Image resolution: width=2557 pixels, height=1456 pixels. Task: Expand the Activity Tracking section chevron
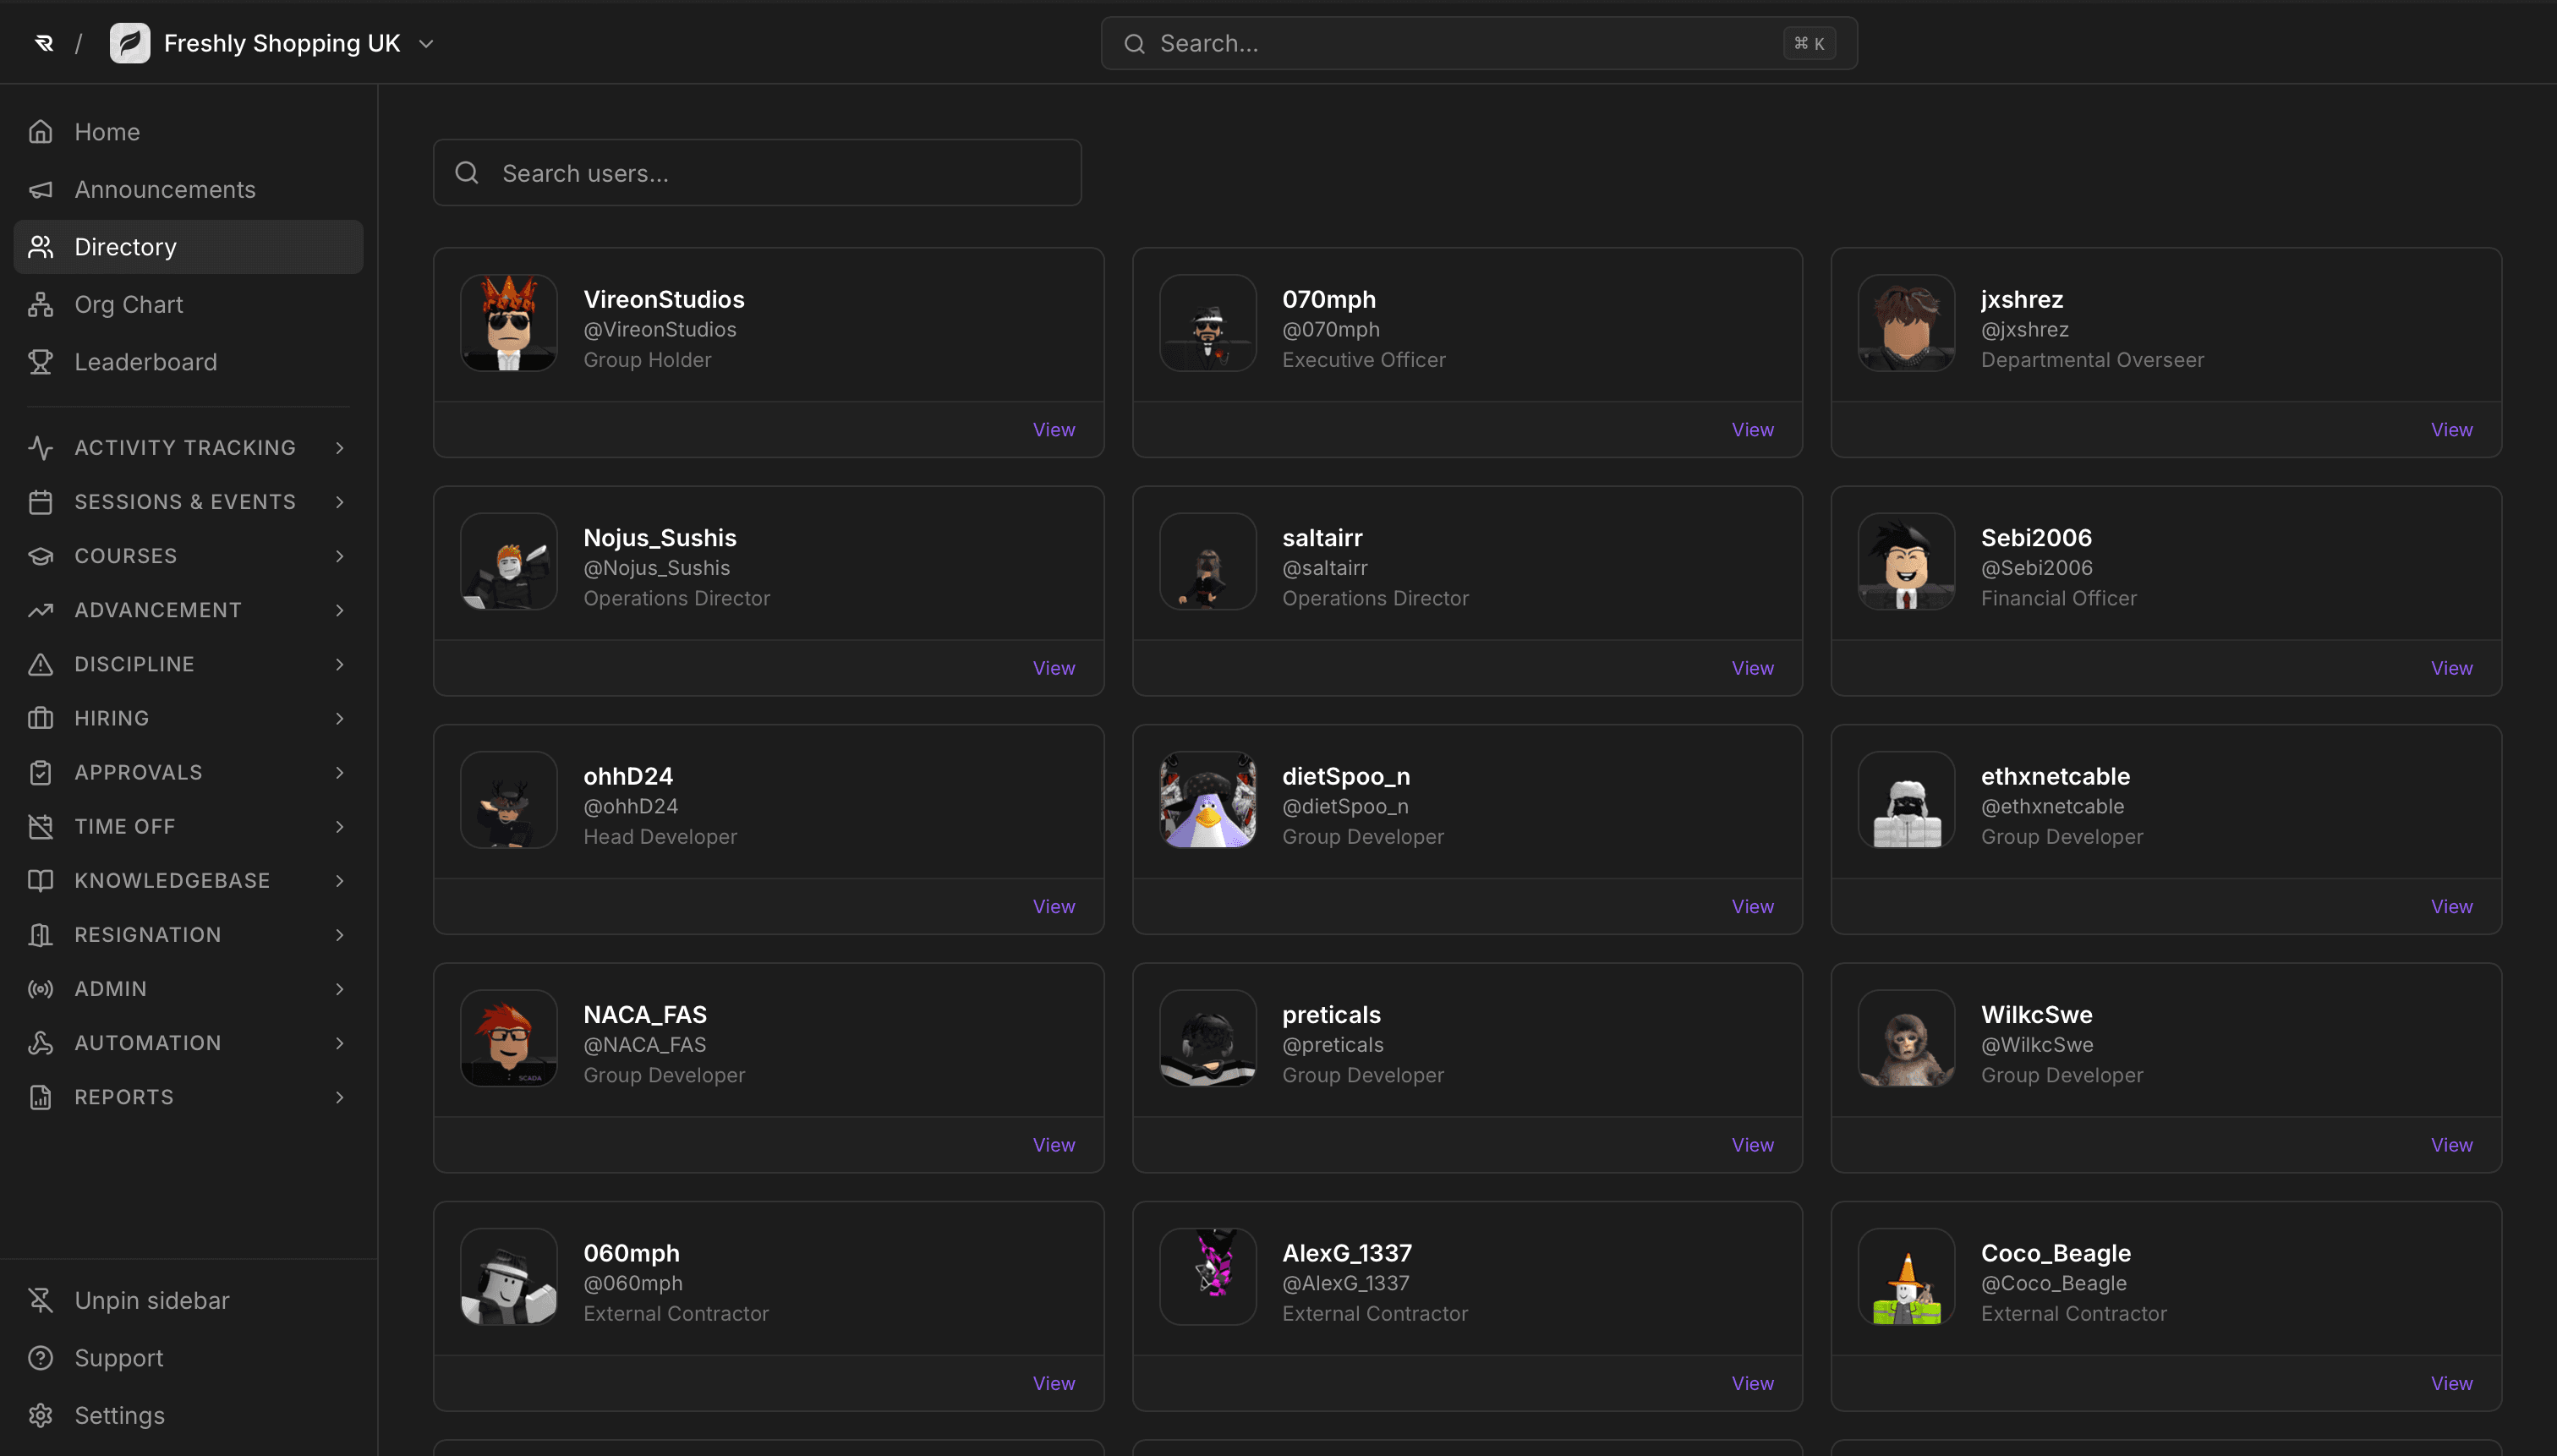pyautogui.click(x=340, y=448)
